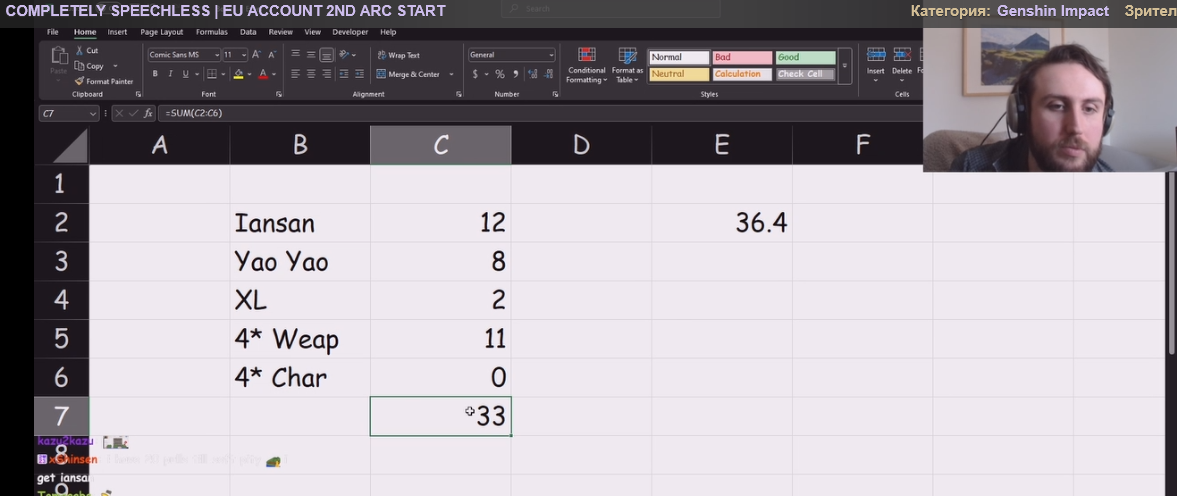Decrease indent in Alignment group
Viewport: 1177px width, 496px height.
click(344, 74)
